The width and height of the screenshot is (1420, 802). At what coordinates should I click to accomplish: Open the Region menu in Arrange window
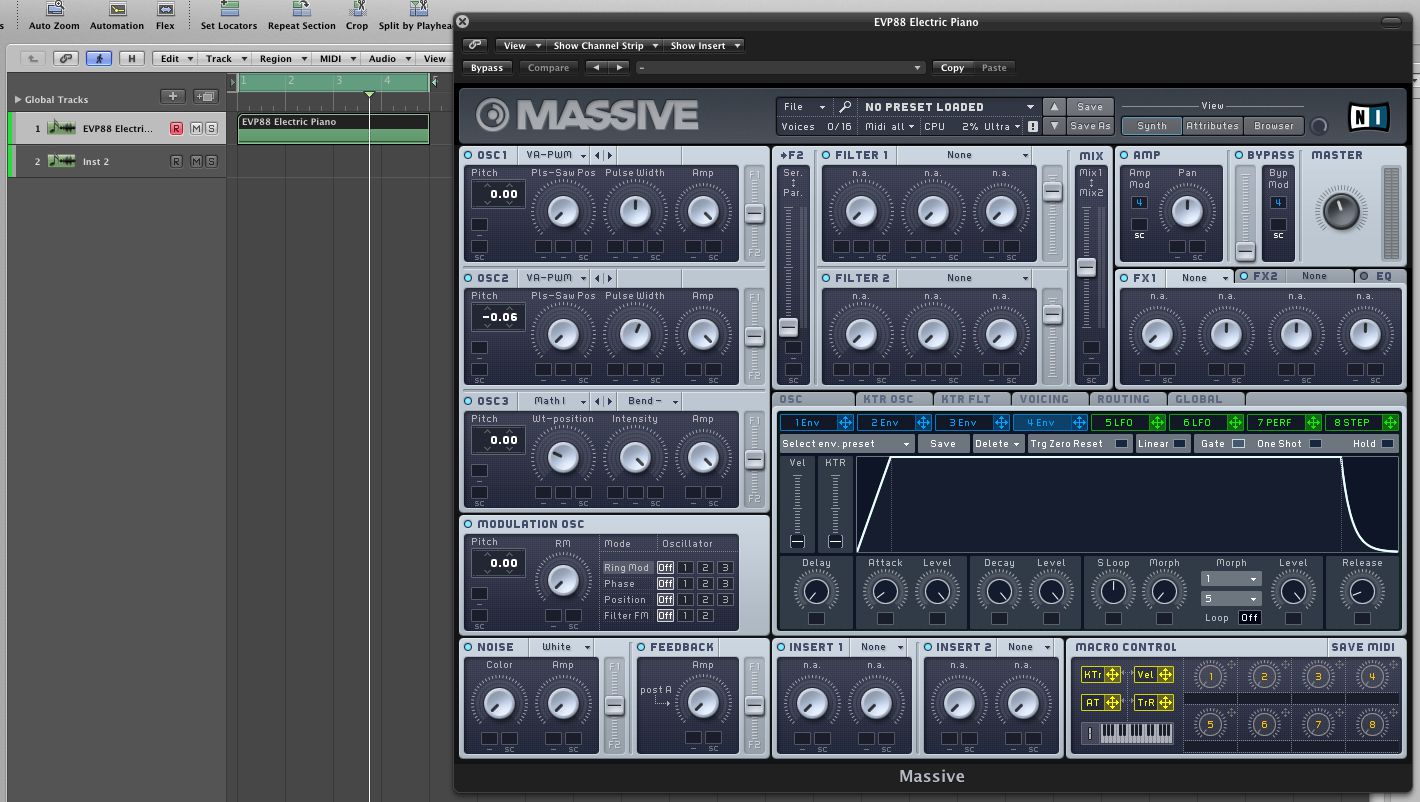click(x=281, y=59)
